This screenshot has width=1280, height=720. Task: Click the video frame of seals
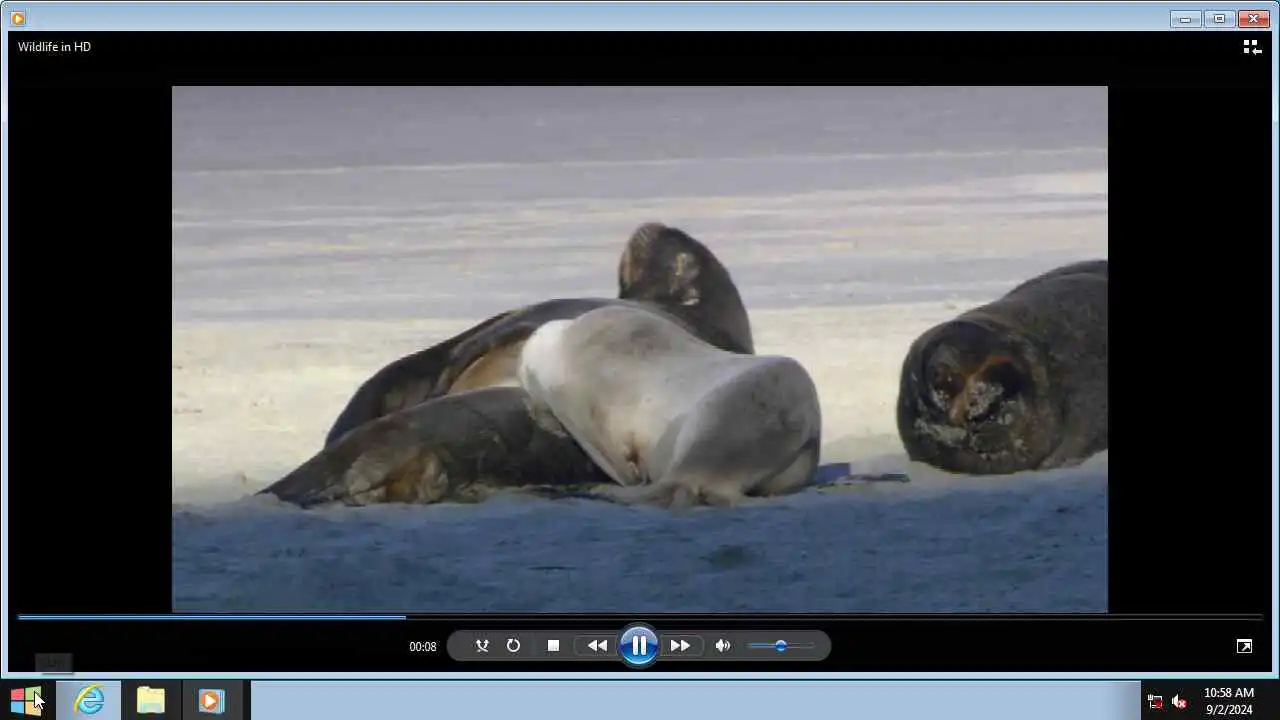click(640, 349)
